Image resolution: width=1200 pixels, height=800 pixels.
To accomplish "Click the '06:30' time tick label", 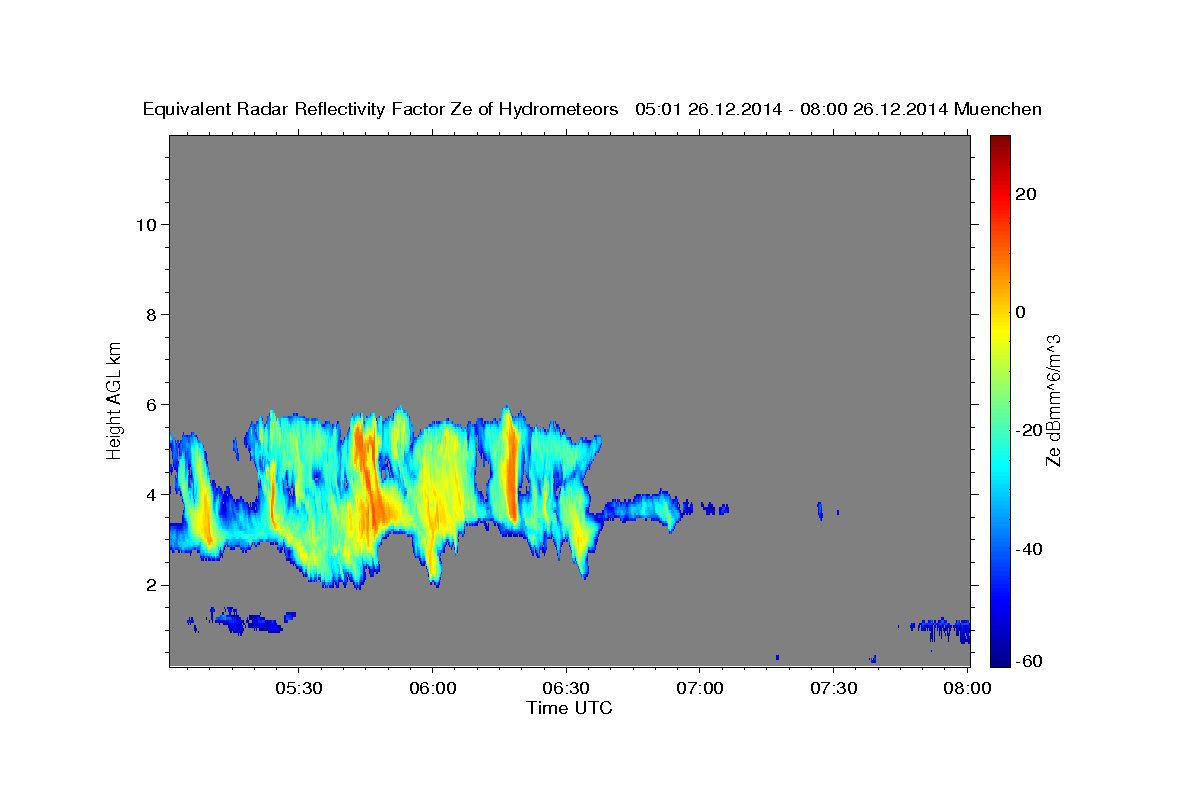I will (x=566, y=688).
